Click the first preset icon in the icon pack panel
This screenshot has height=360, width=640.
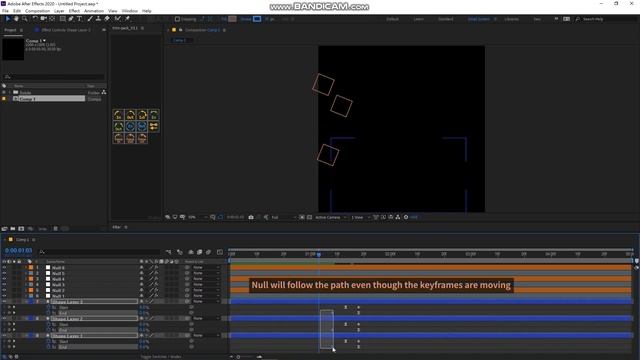coord(118,115)
